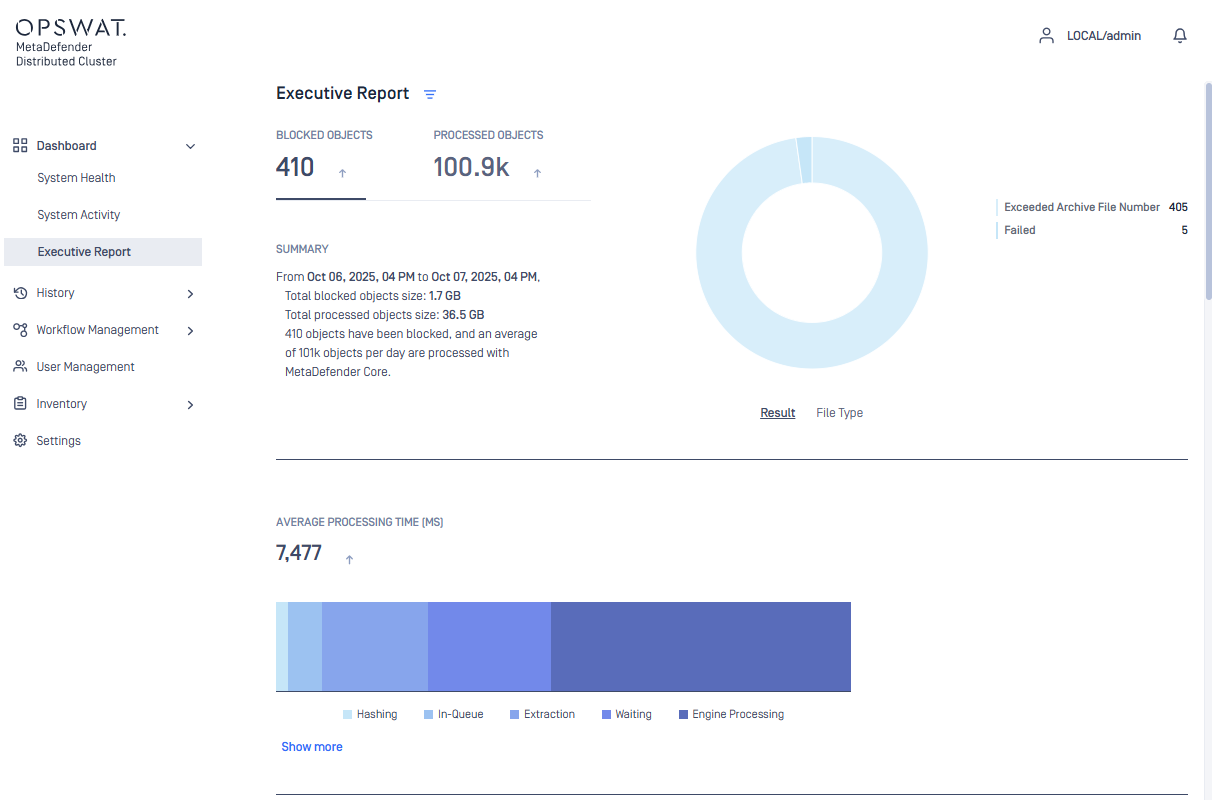Click the User Management people icon
Viewport: 1212px width, 800px height.
(20, 367)
